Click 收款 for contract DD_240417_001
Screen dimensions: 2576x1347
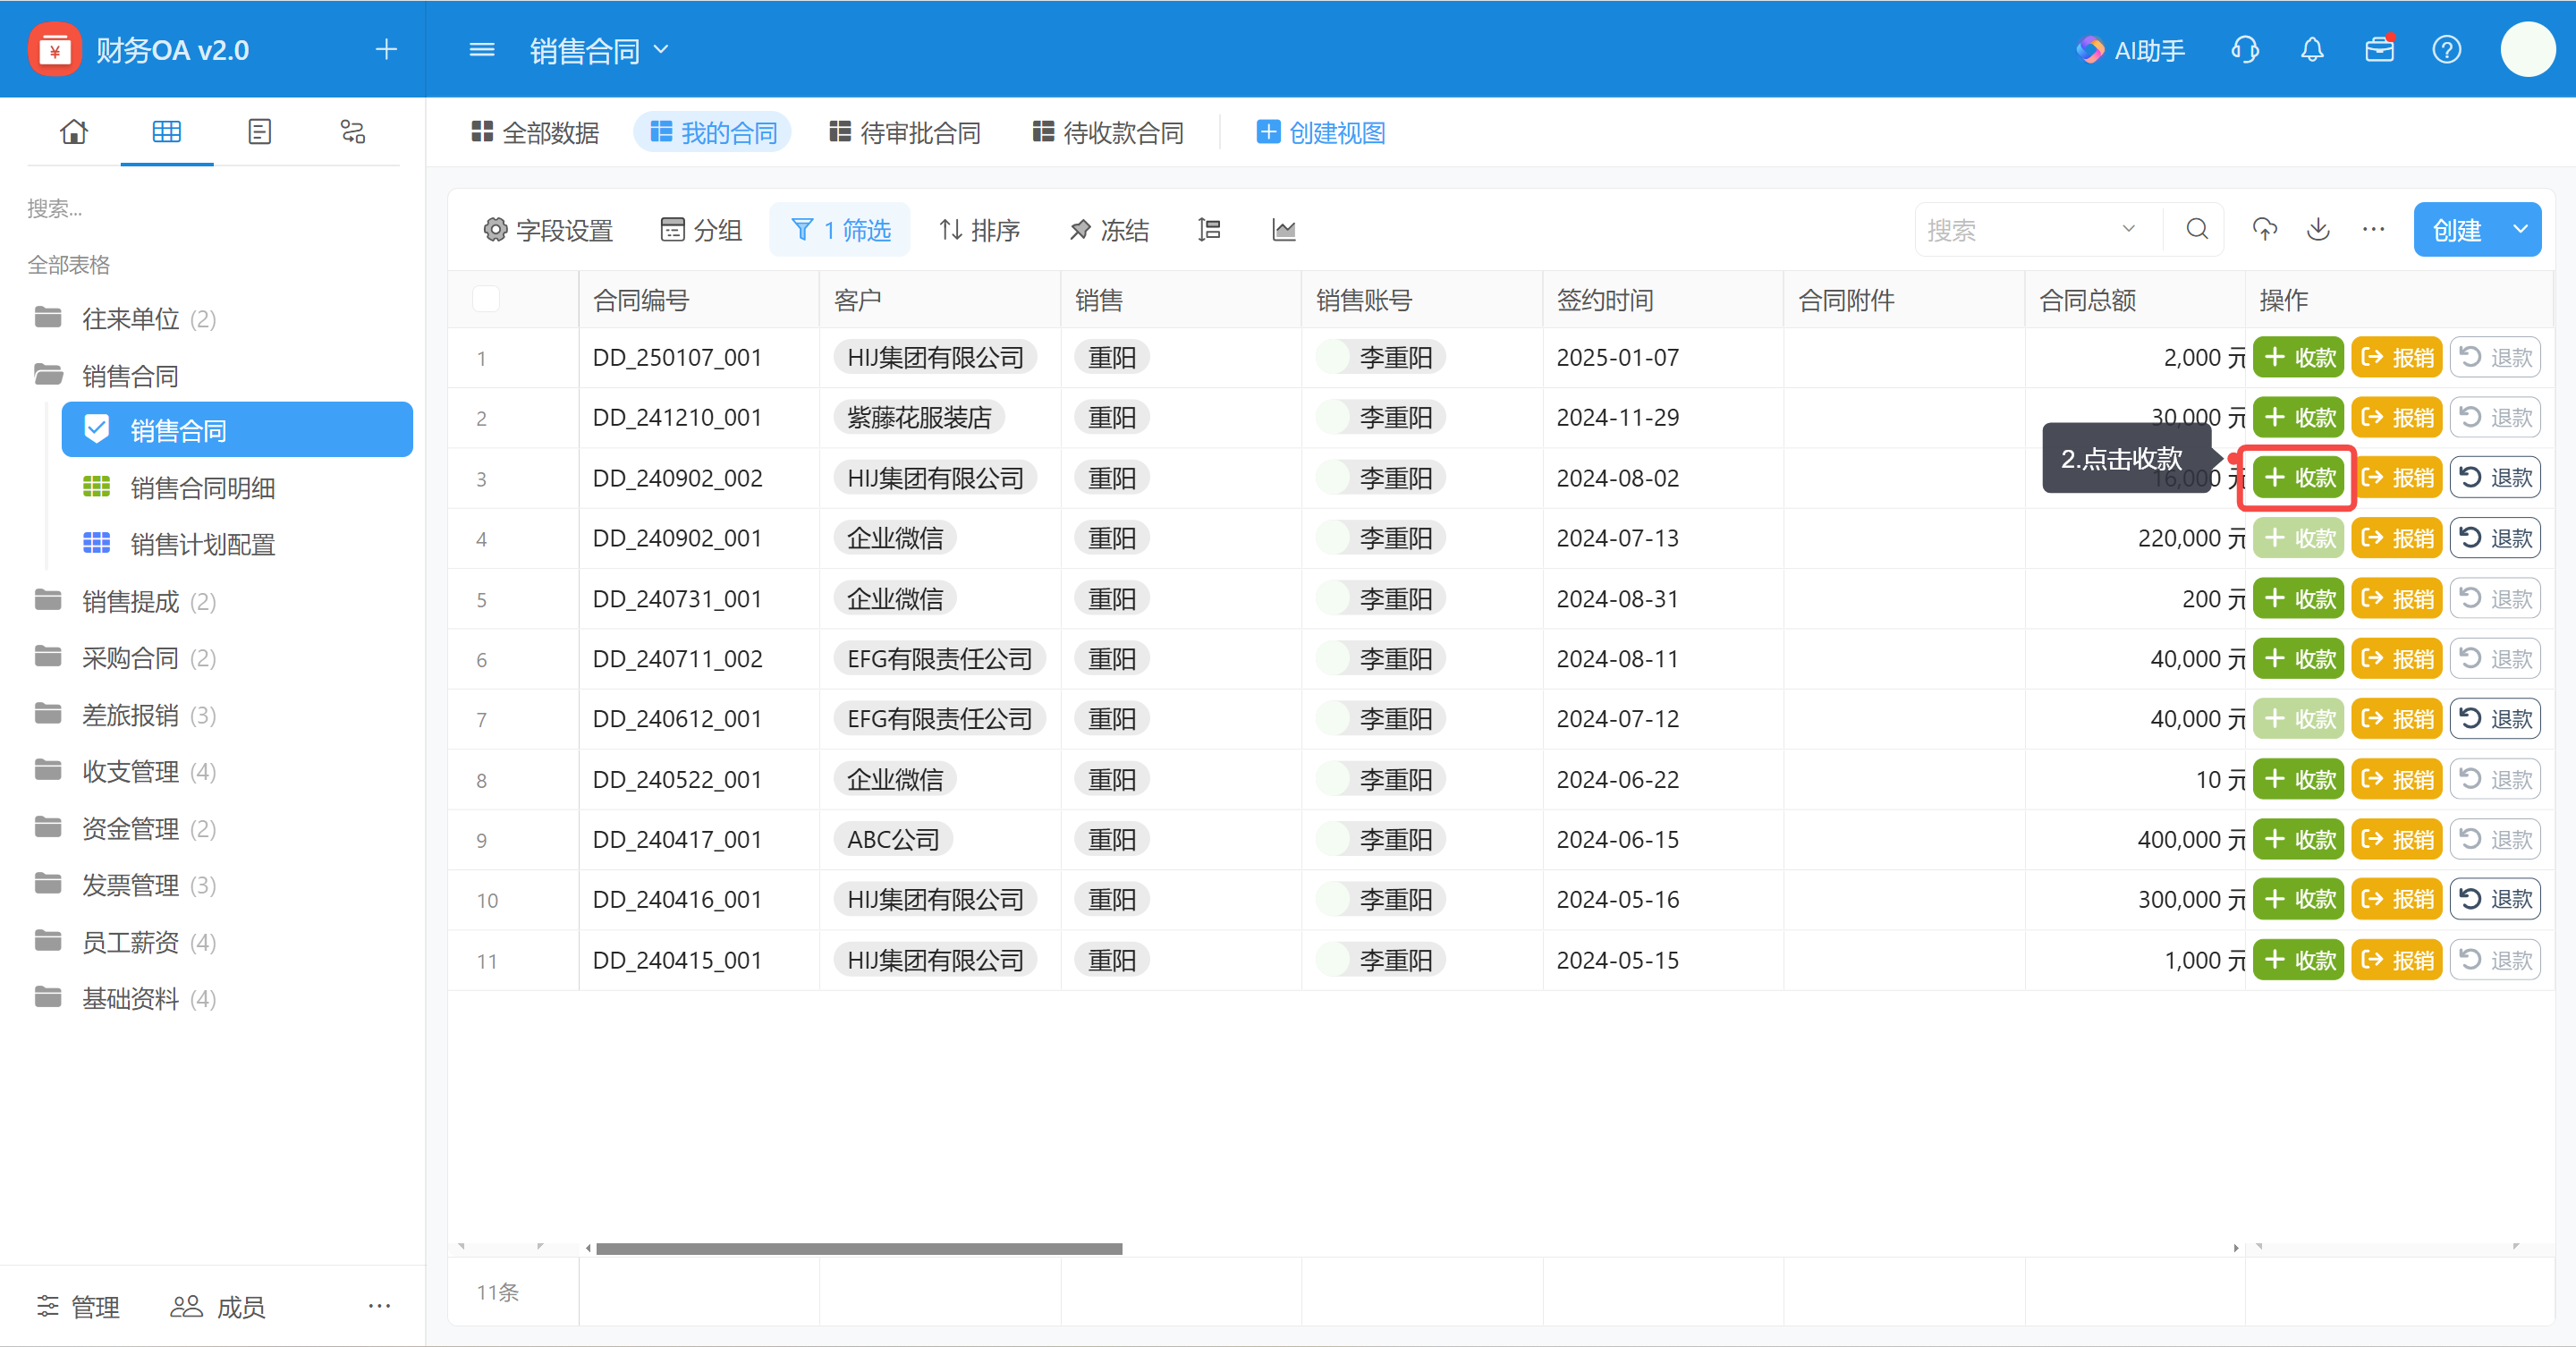pos(2298,839)
